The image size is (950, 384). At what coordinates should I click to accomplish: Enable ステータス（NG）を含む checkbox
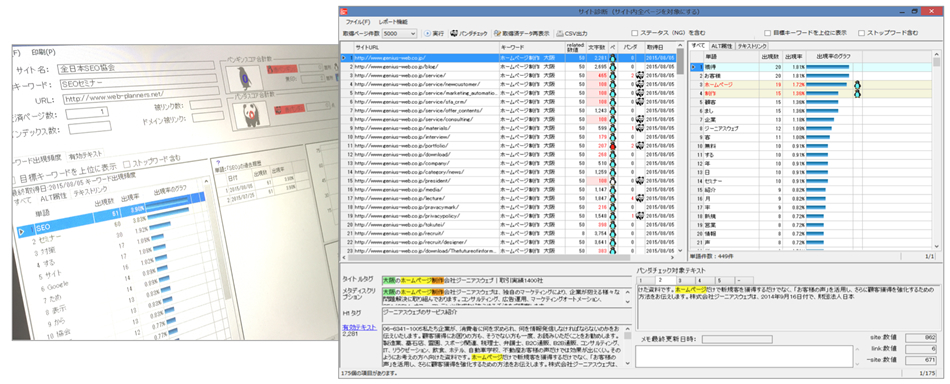click(x=634, y=33)
